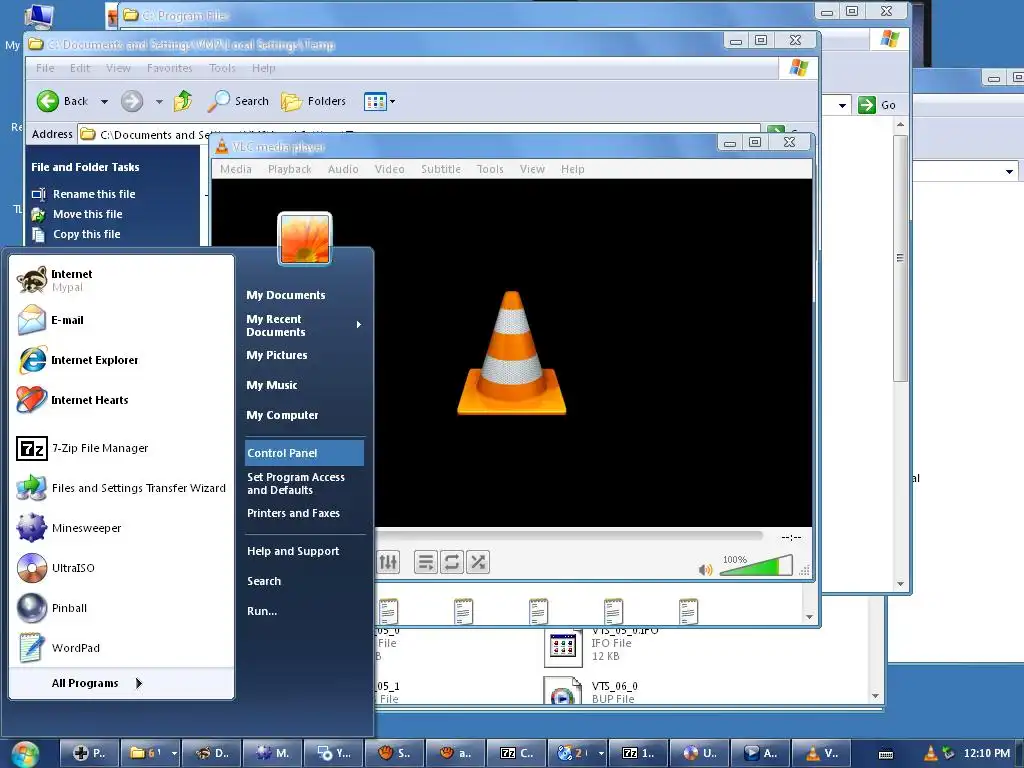The image size is (1024, 768).
Task: Switch to UltraISO taskbar button
Action: (x=700, y=753)
